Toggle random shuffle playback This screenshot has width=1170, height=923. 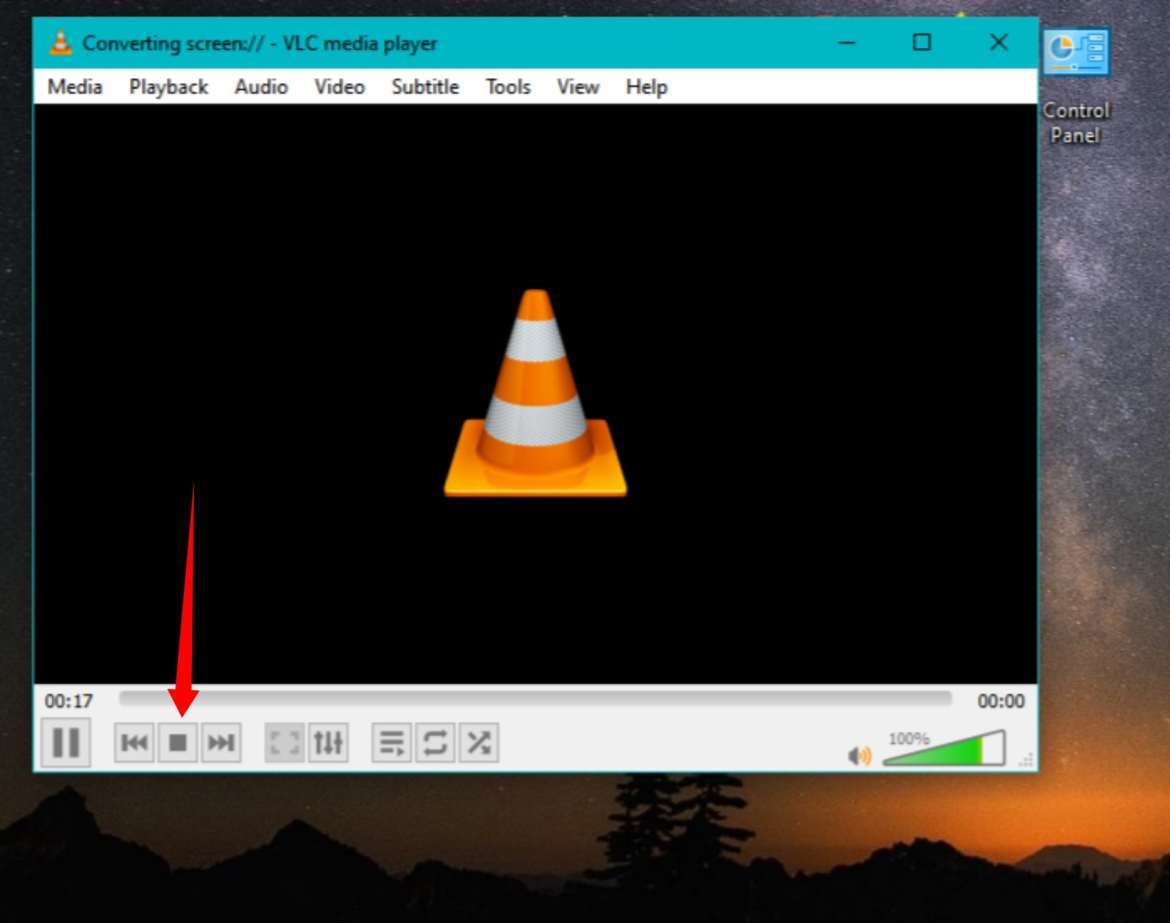pyautogui.click(x=479, y=742)
